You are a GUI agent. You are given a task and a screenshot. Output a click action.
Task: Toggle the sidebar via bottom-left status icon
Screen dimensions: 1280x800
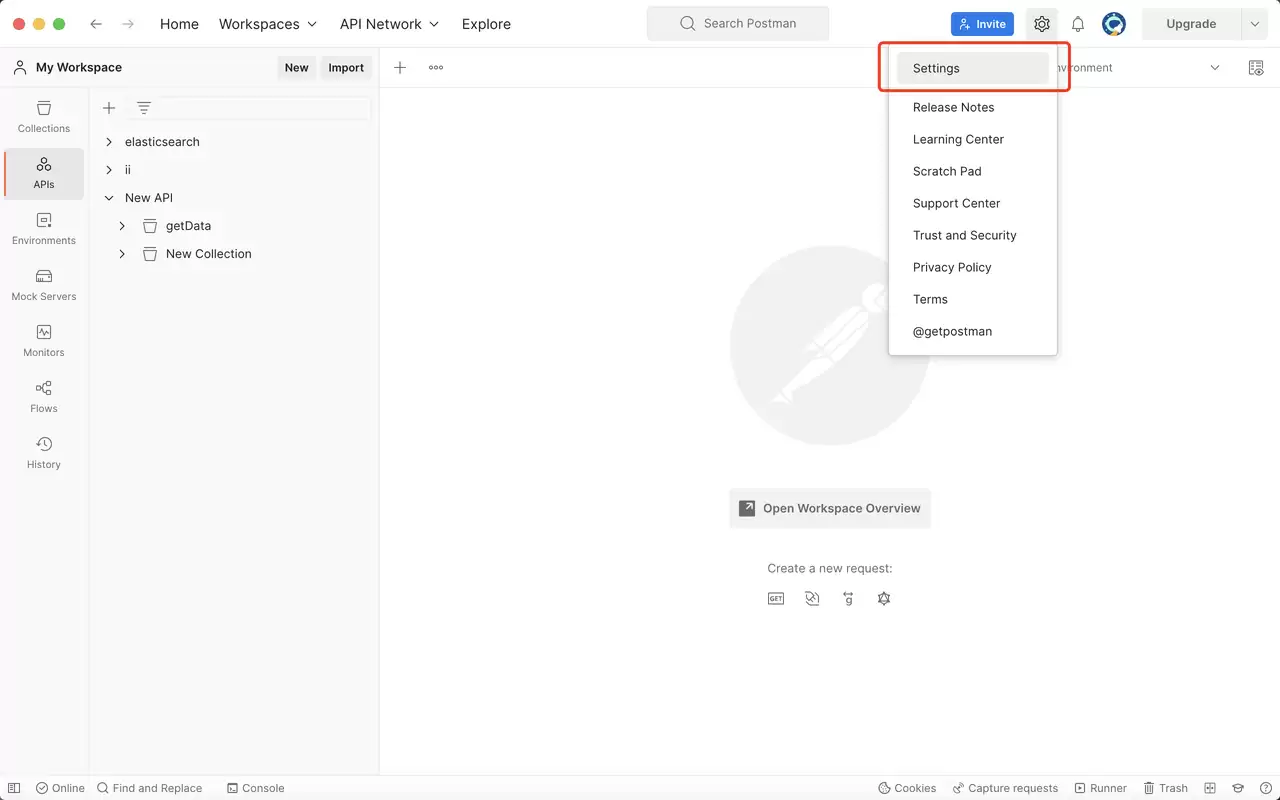14,788
